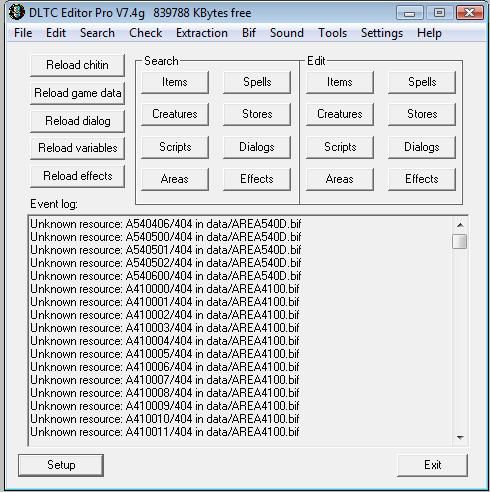Open the Tools menu
This screenshot has height=492, width=490.
(332, 33)
